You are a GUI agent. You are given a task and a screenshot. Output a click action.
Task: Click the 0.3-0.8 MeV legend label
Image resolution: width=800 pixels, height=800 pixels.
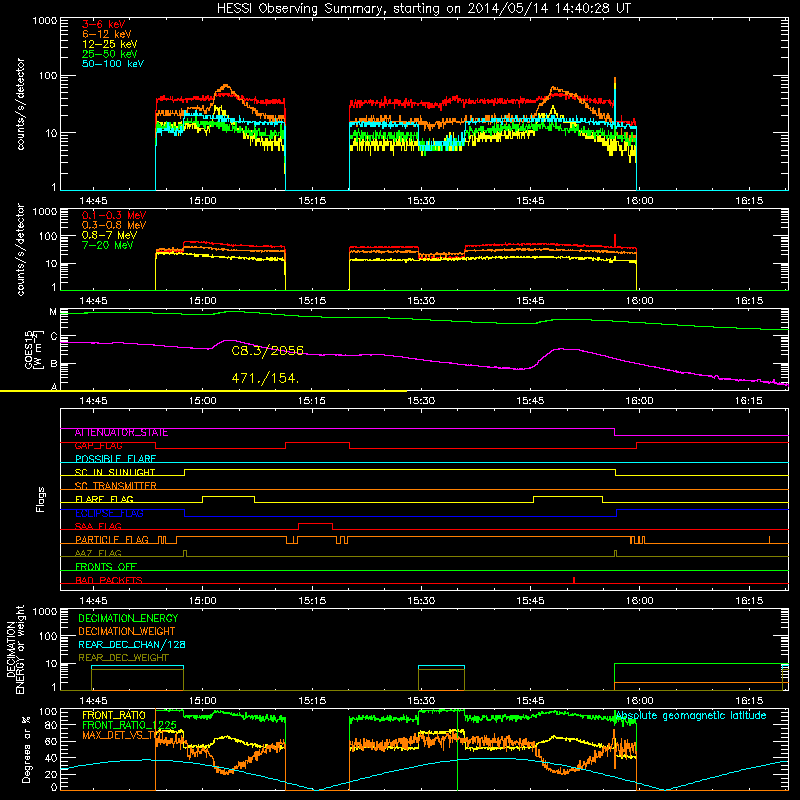point(114,225)
